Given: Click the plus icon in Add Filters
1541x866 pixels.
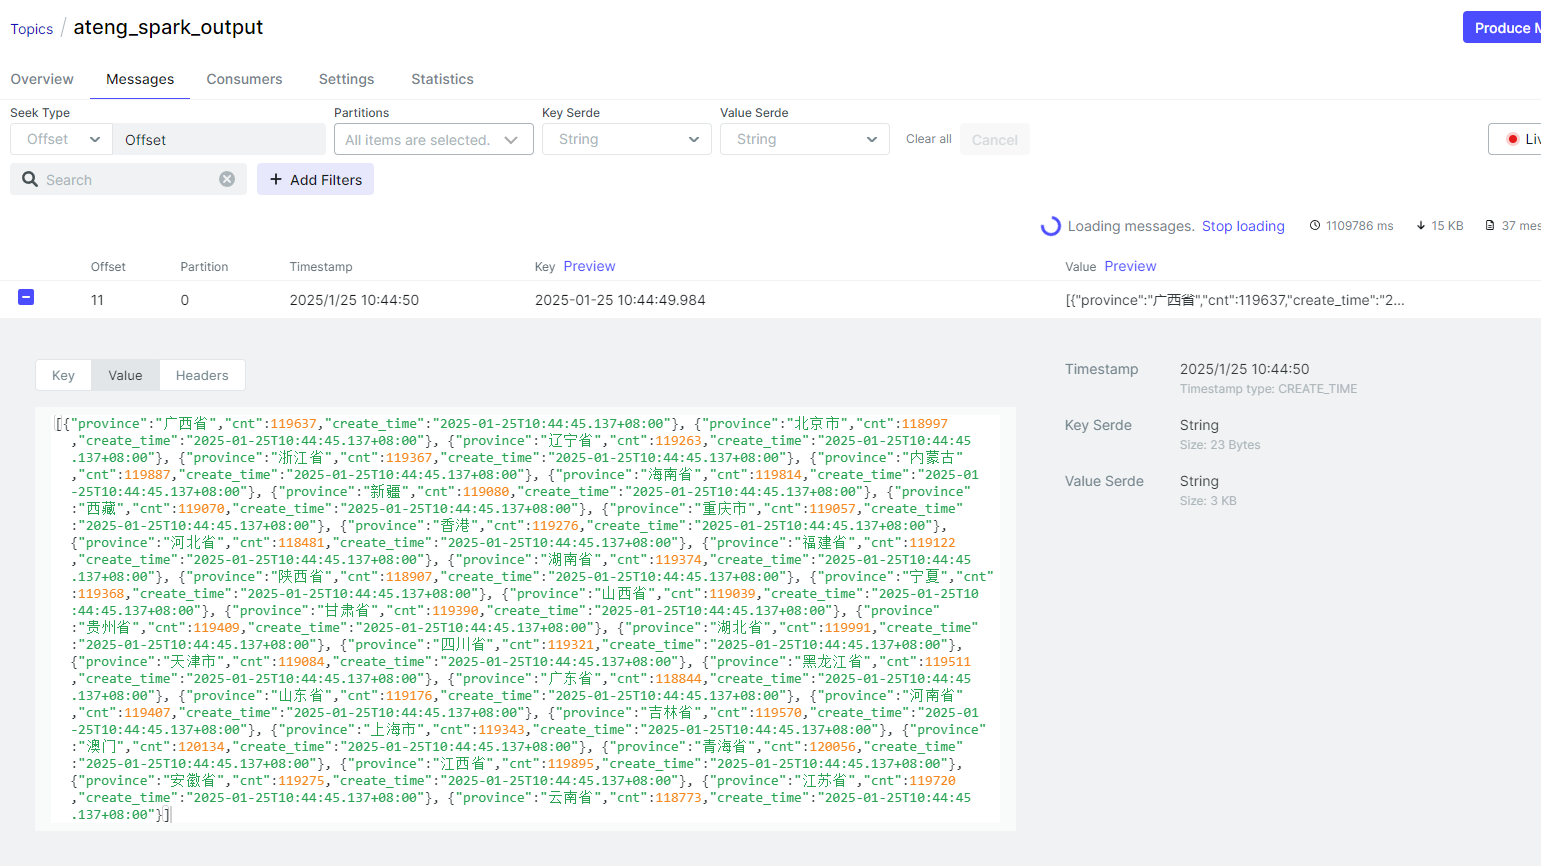Looking at the screenshot, I should pyautogui.click(x=276, y=180).
